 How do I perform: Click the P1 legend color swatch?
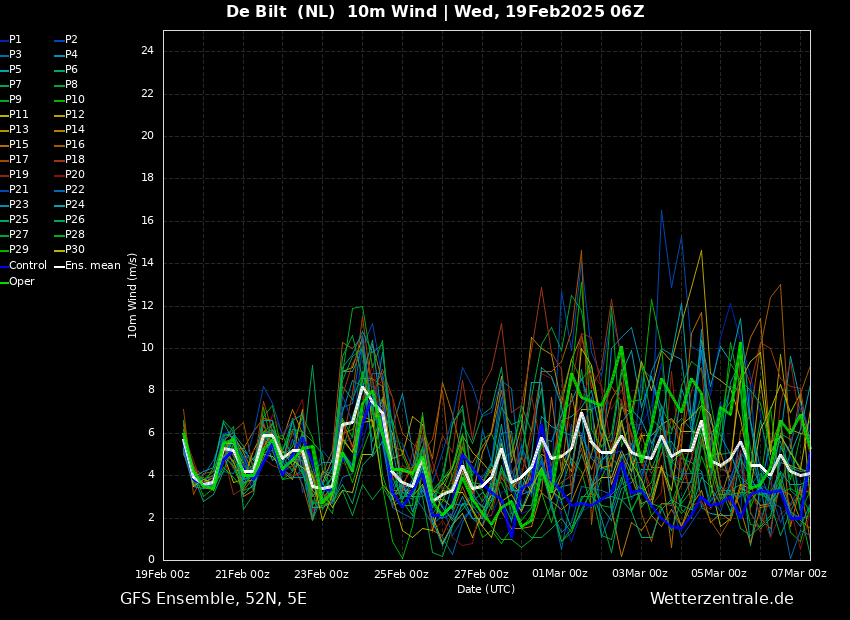4,40
